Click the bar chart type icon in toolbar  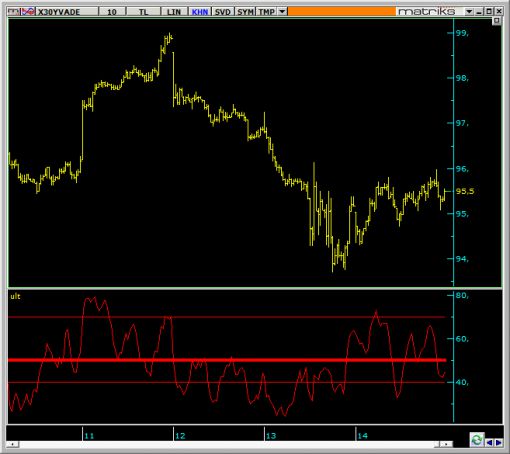point(14,12)
